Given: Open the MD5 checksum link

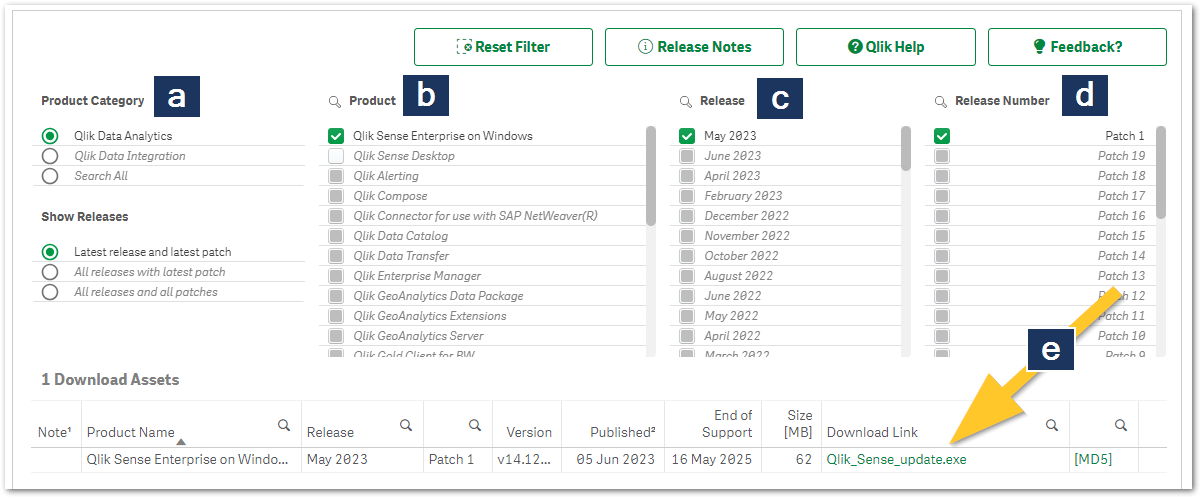Looking at the screenshot, I should (x=1093, y=459).
